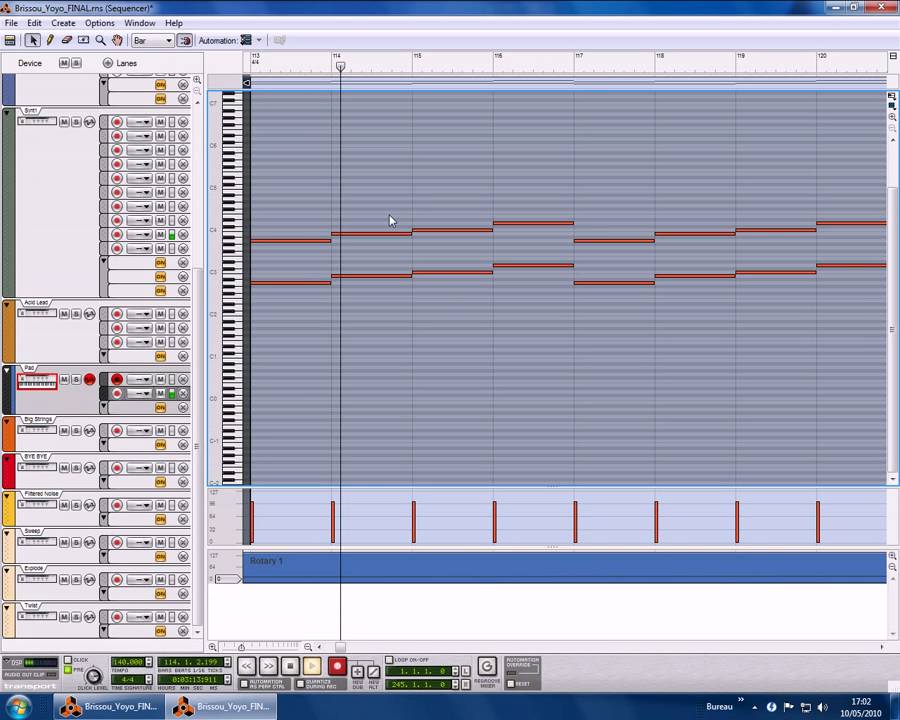Click Big Strings automation waveform icon
The width and height of the screenshot is (900, 720).
tap(90, 431)
